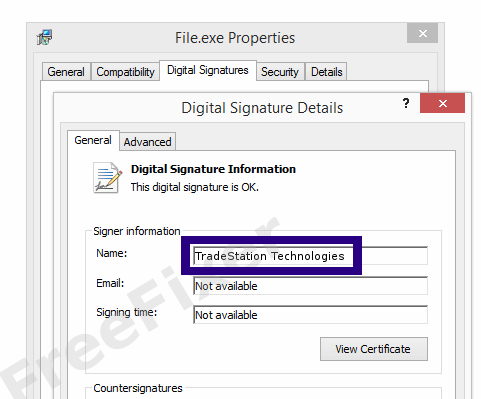Click the Digital Signature Details title text
The image size is (481, 399).
(262, 108)
